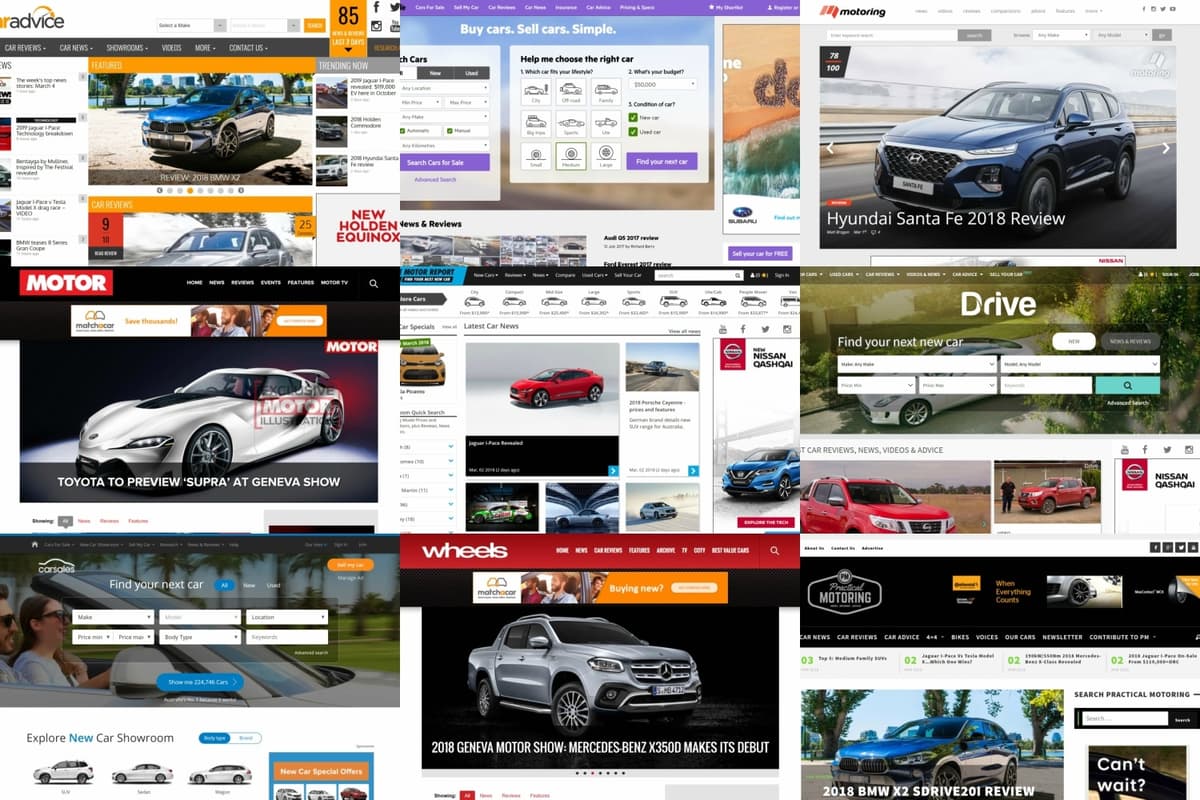Click previous arrow on Hyundai Santa Fe carousel
The height and width of the screenshot is (800, 1200).
click(829, 147)
